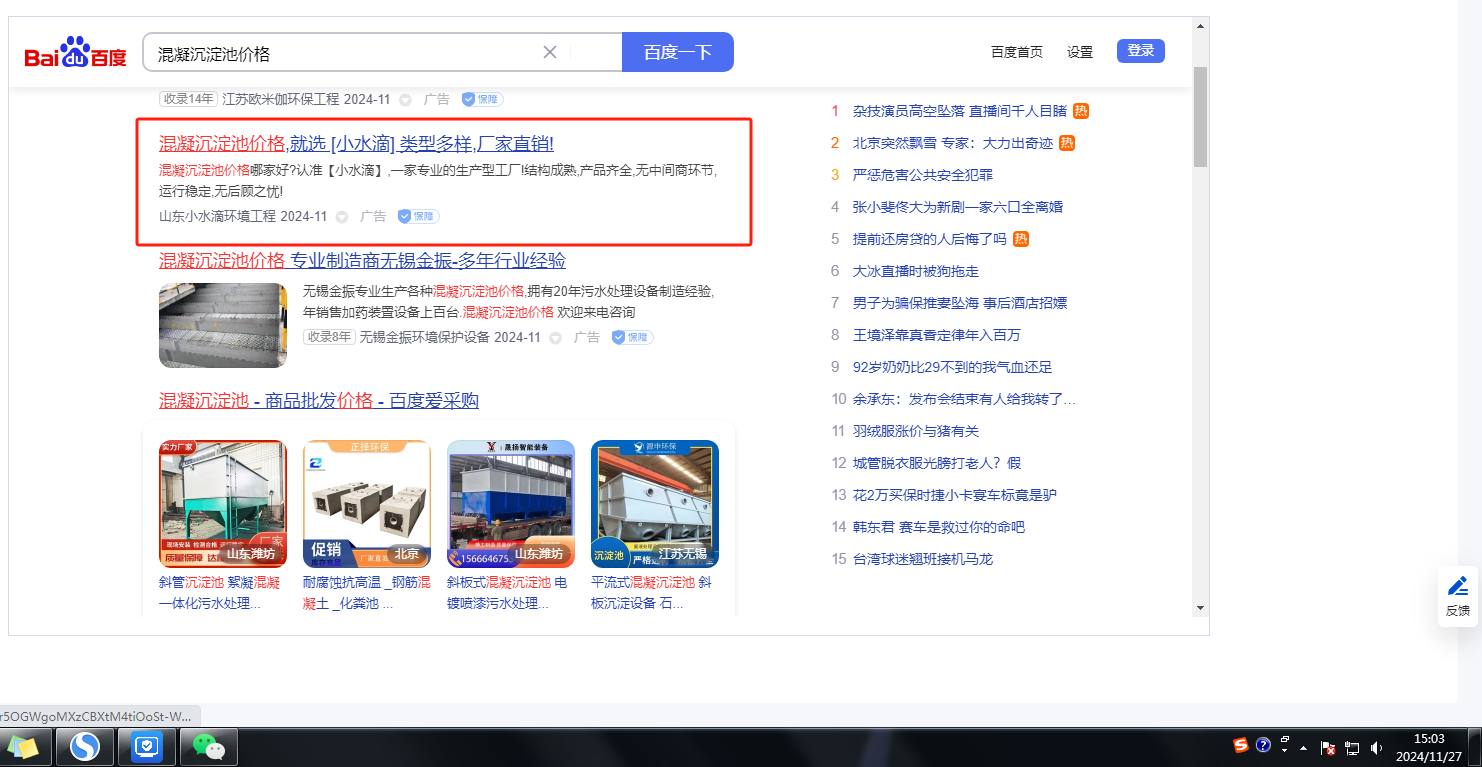Click Show Desktop strip beside the clock

point(1476,747)
